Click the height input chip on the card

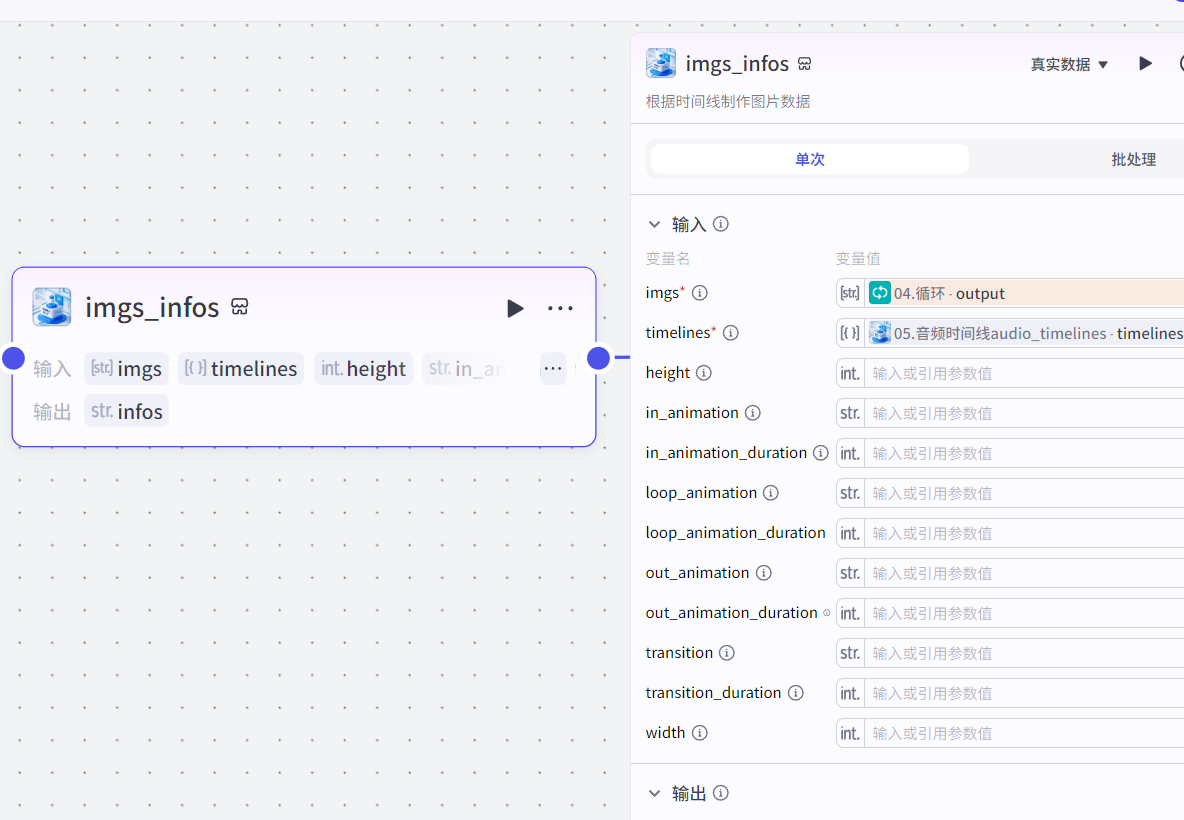point(363,368)
